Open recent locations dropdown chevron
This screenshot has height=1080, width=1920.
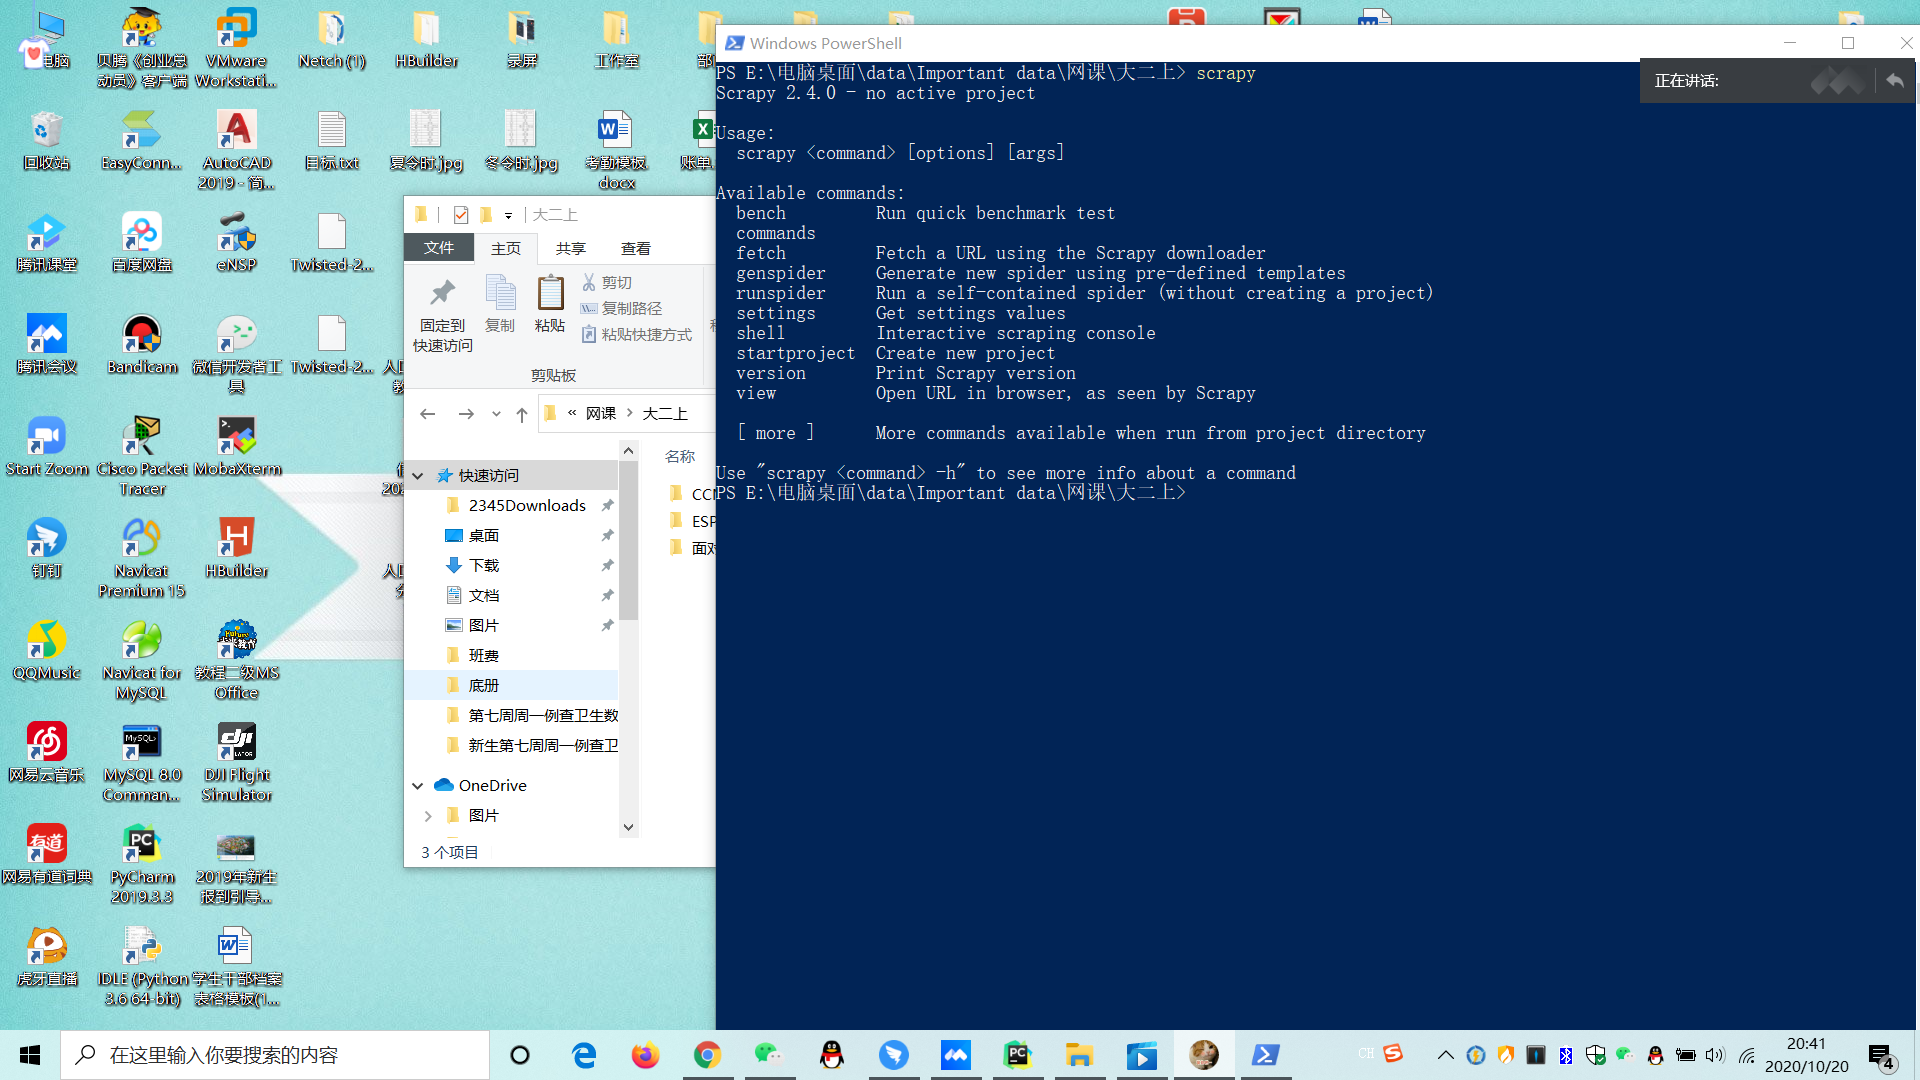[x=496, y=414]
